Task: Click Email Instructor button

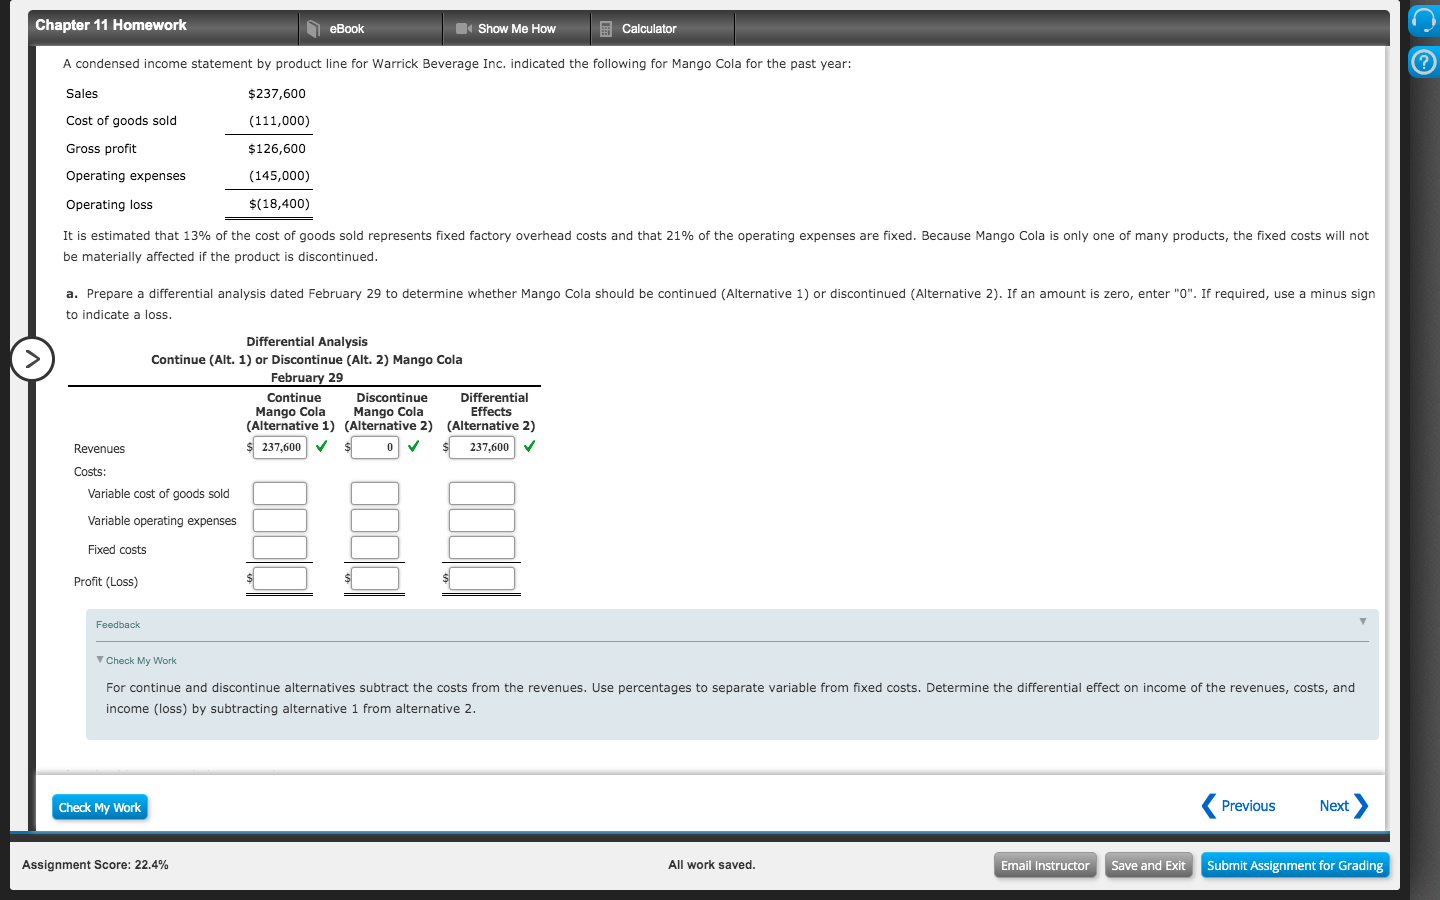Action: [x=1045, y=865]
